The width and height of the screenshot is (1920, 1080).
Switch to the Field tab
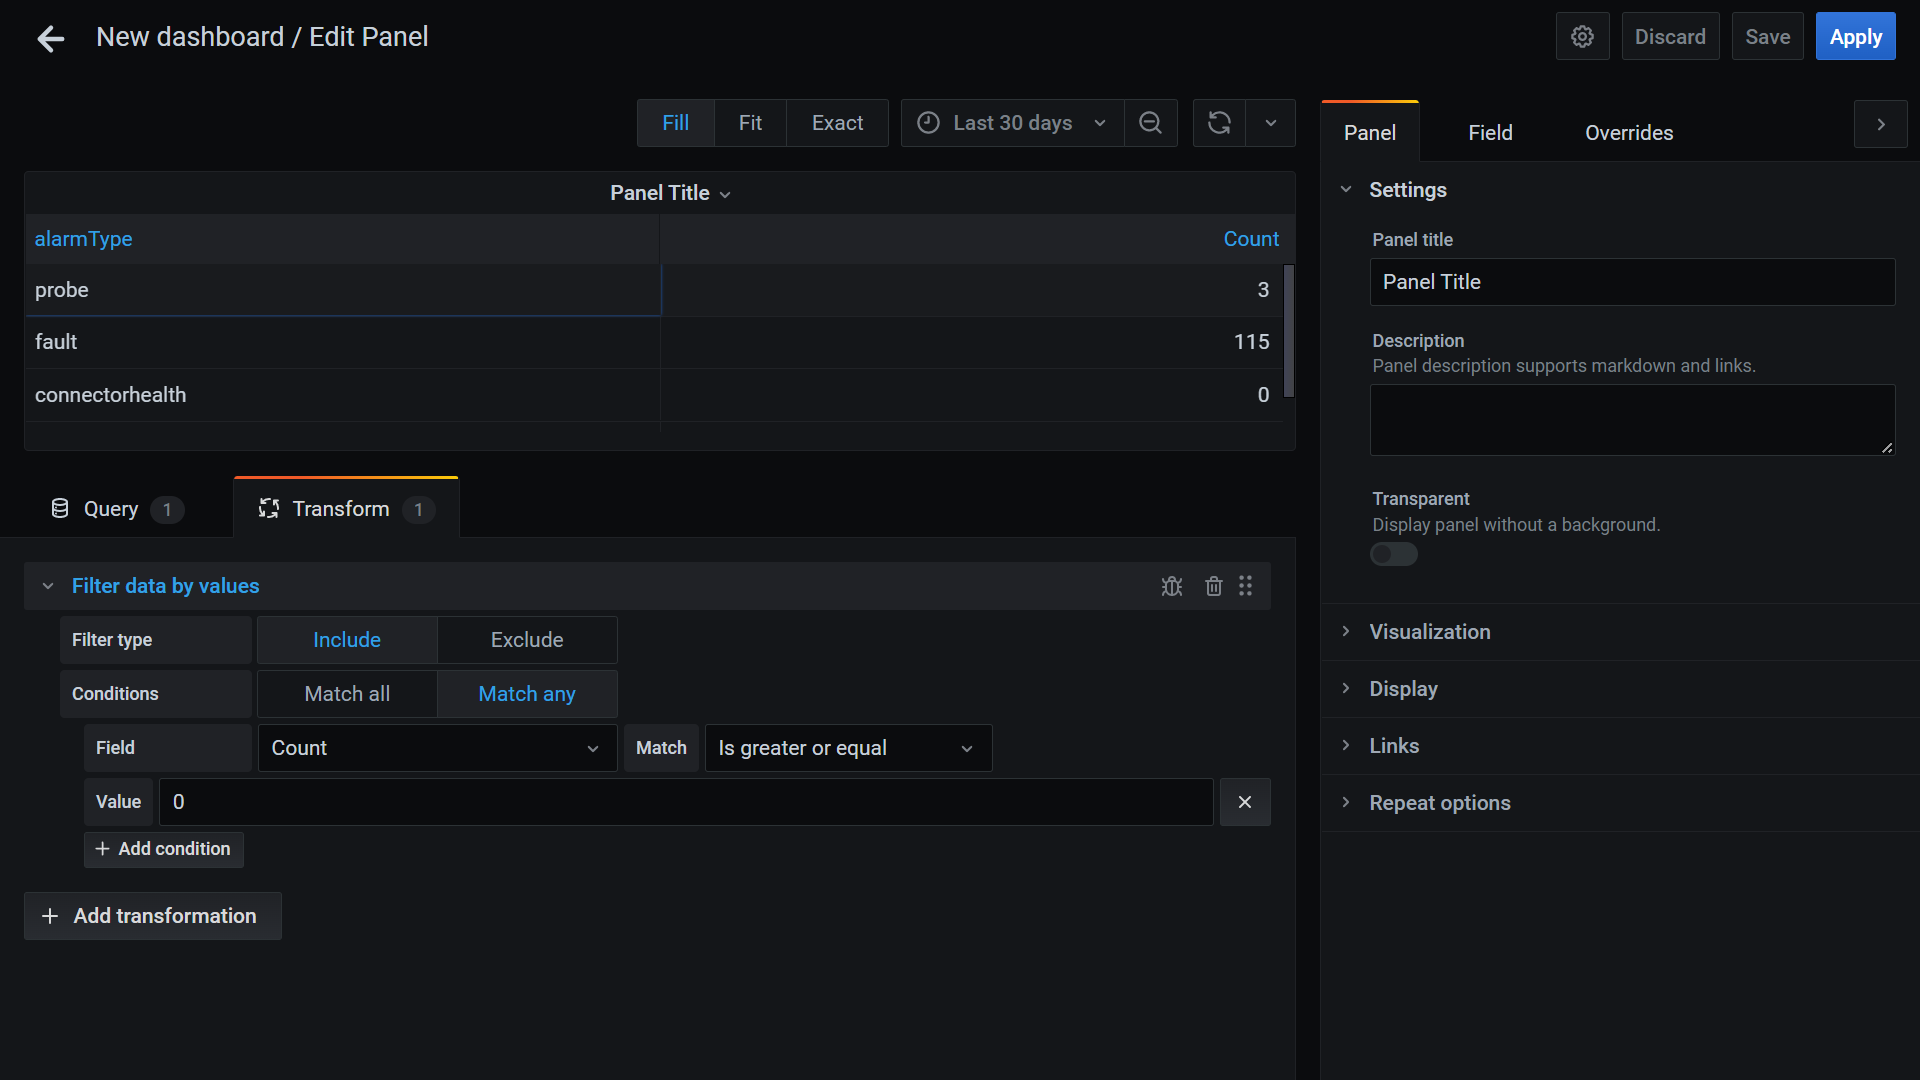pyautogui.click(x=1489, y=132)
